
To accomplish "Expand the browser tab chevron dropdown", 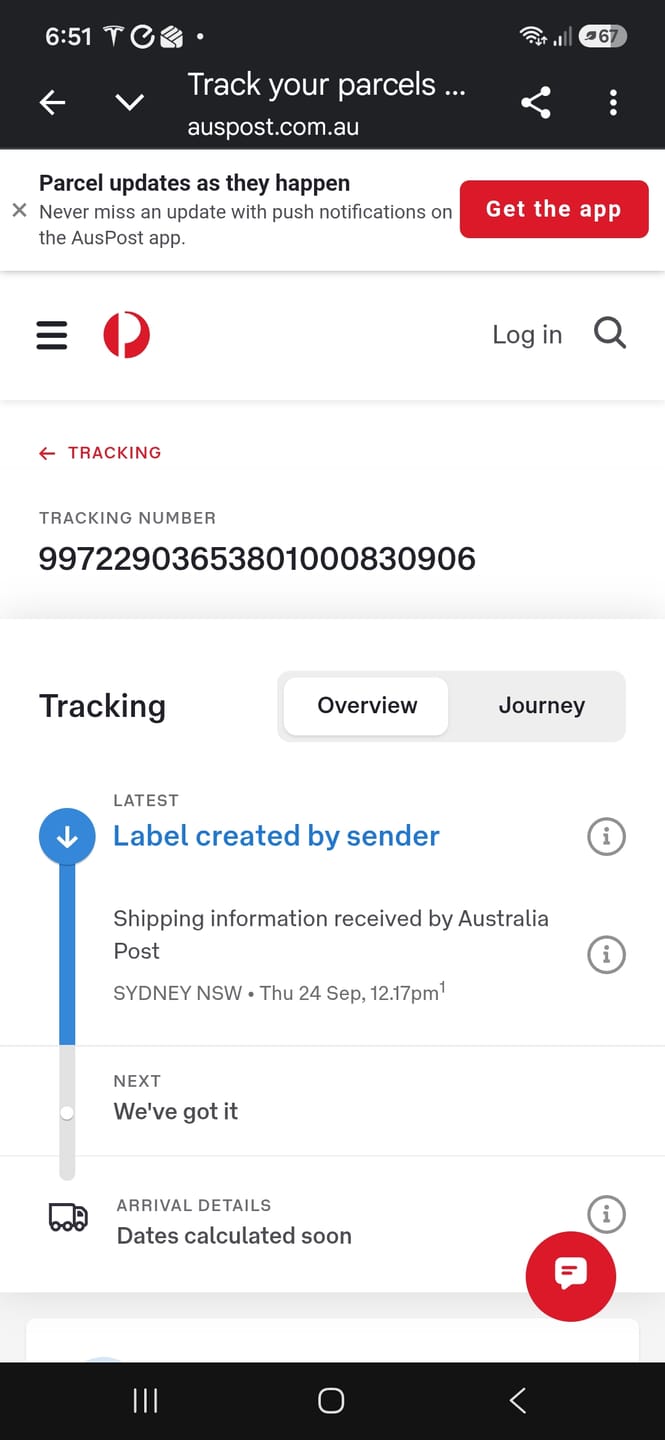I will [130, 102].
